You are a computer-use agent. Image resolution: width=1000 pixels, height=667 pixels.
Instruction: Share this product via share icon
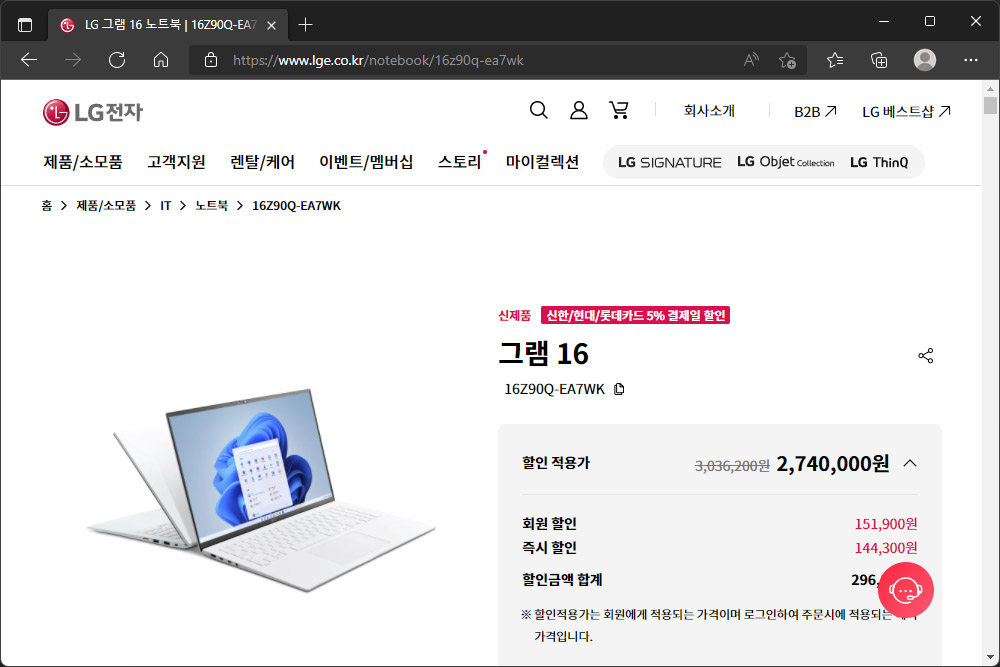click(925, 356)
